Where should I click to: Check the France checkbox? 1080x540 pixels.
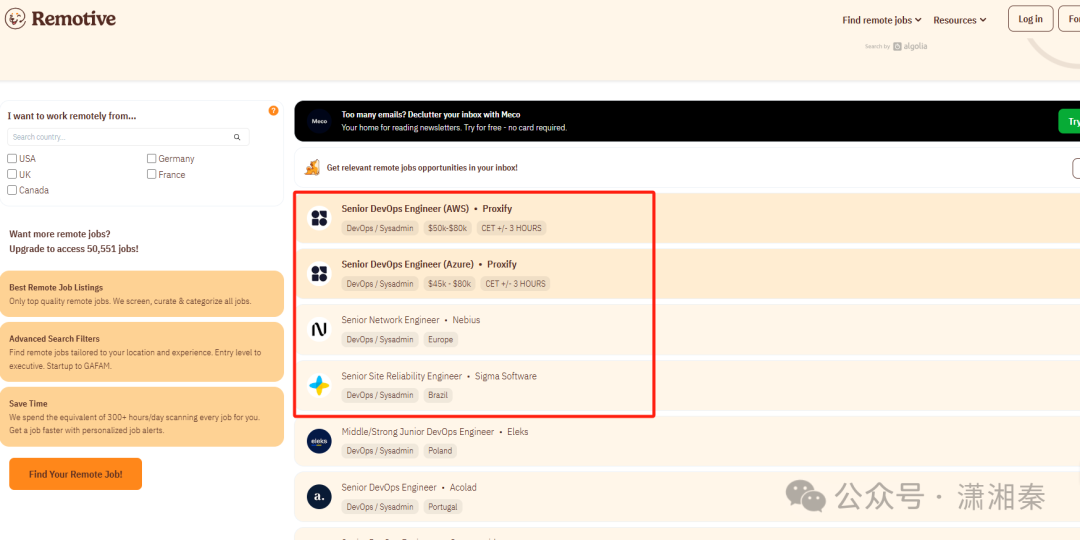152,174
